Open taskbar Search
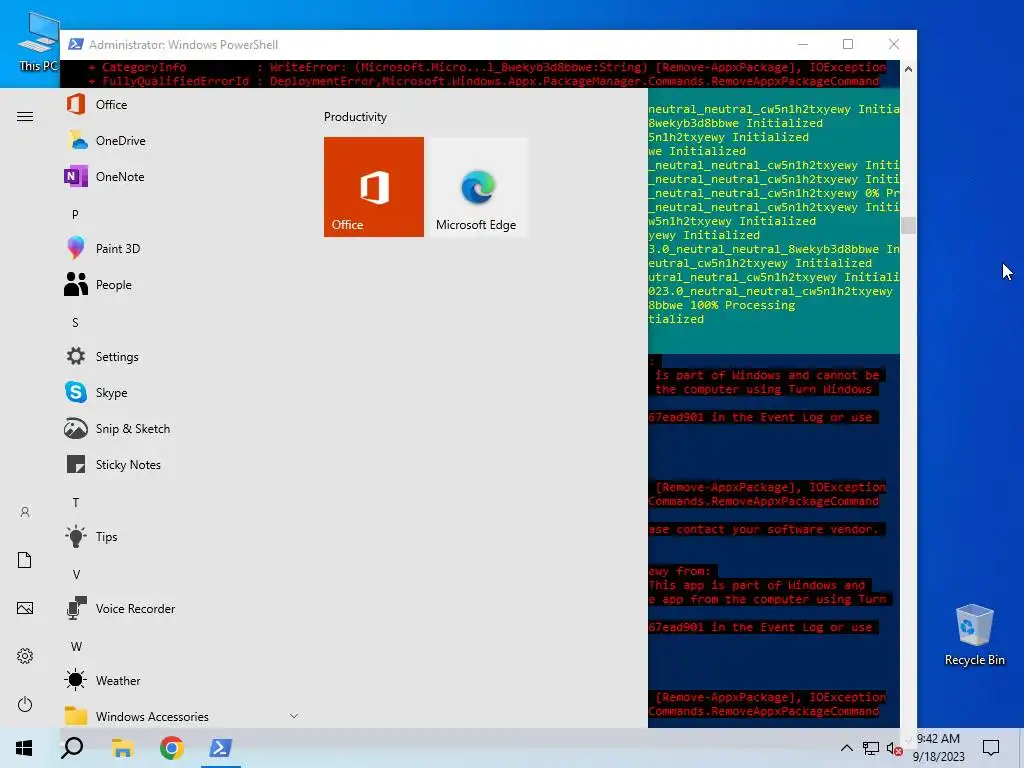Viewport: 1024px width, 768px height. pyautogui.click(x=72, y=748)
